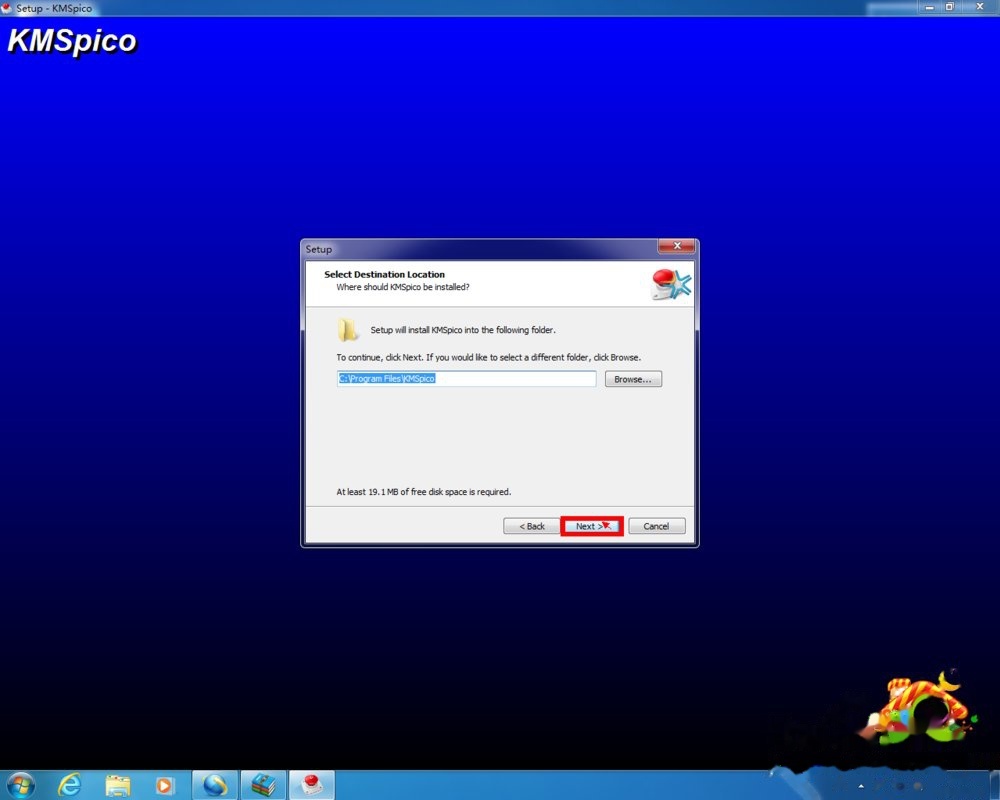
Task: Show hidden system tray icons
Action: coord(861,786)
